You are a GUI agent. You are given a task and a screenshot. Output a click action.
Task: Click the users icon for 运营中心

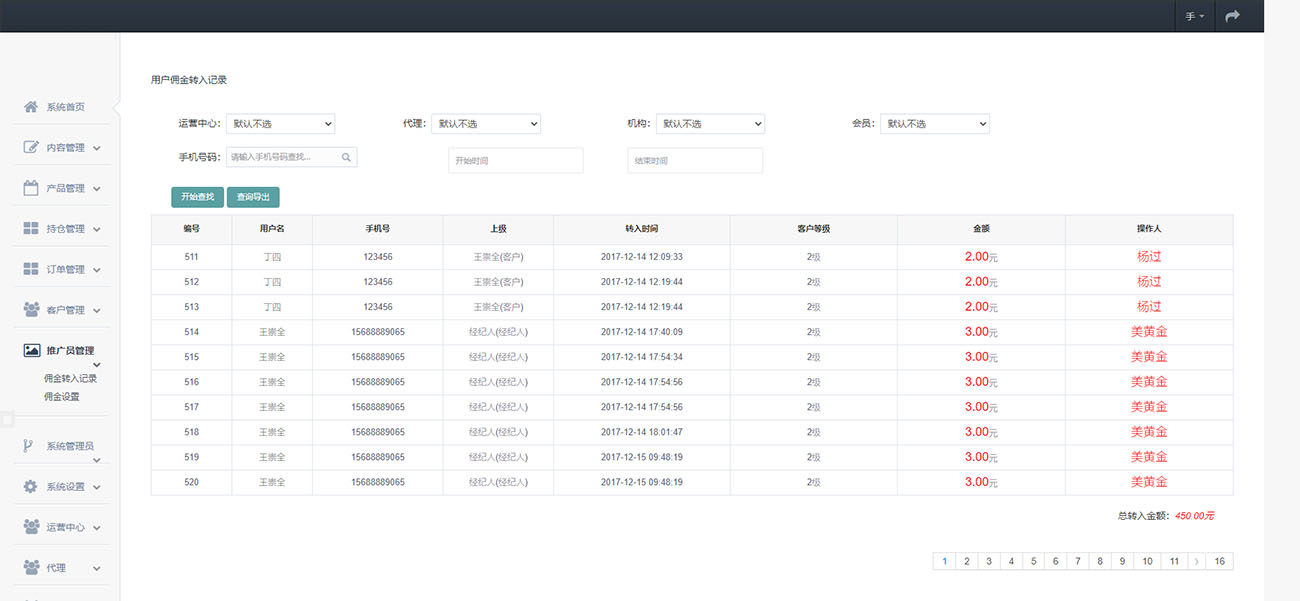pyautogui.click(x=31, y=527)
